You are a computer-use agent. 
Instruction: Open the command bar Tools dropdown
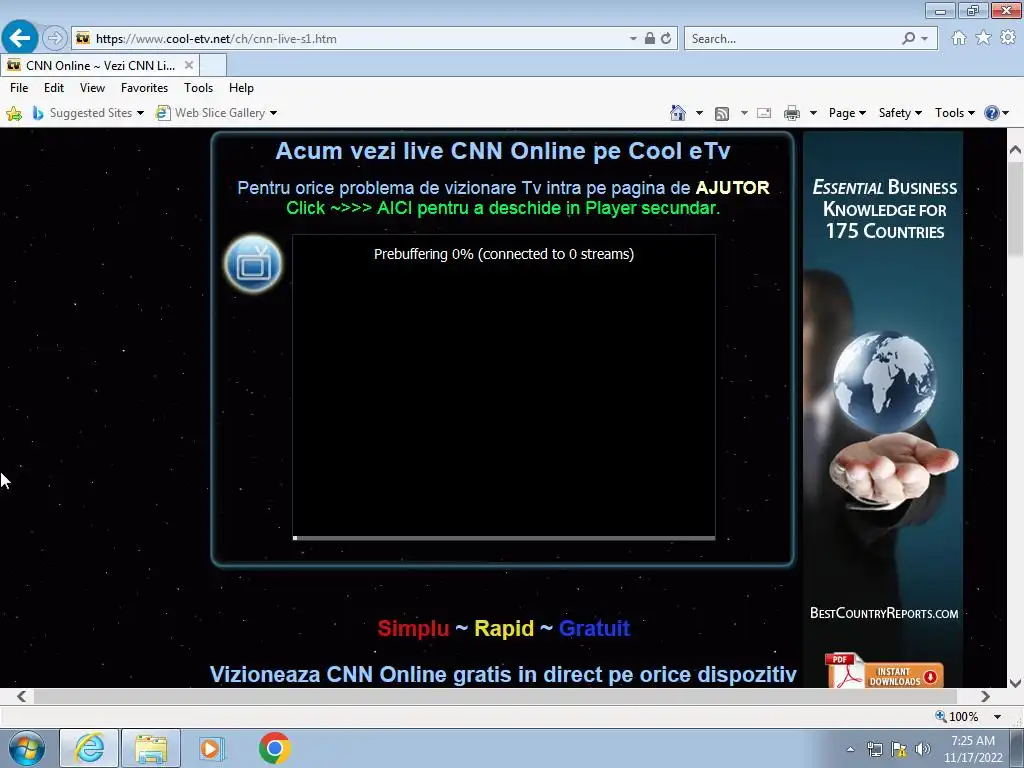(954, 113)
